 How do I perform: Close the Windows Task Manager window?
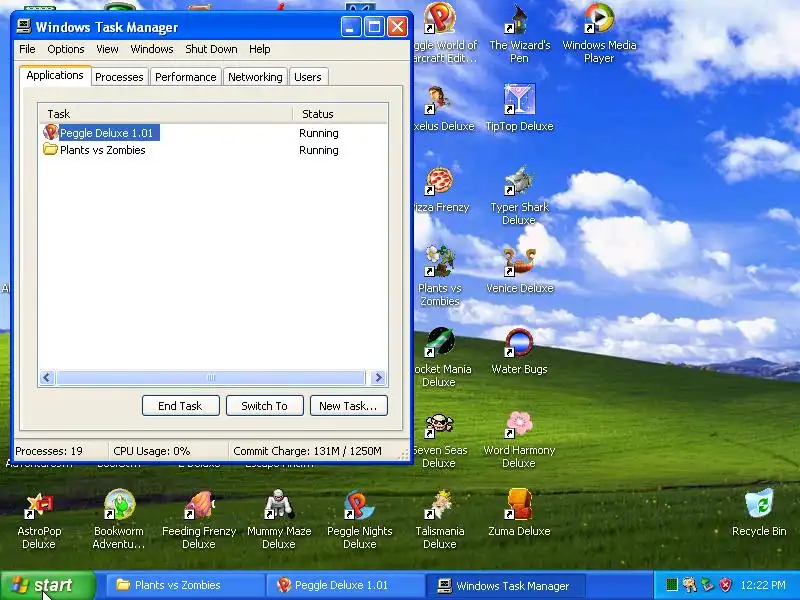397,27
